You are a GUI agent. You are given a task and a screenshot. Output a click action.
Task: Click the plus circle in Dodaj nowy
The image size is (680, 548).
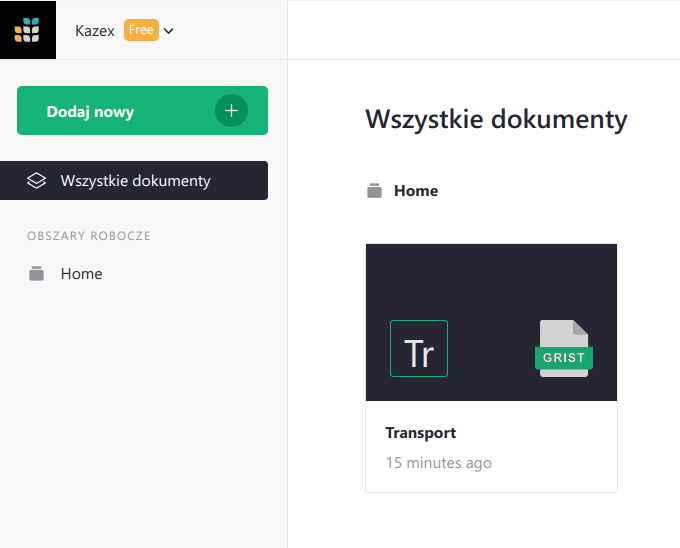pos(231,111)
